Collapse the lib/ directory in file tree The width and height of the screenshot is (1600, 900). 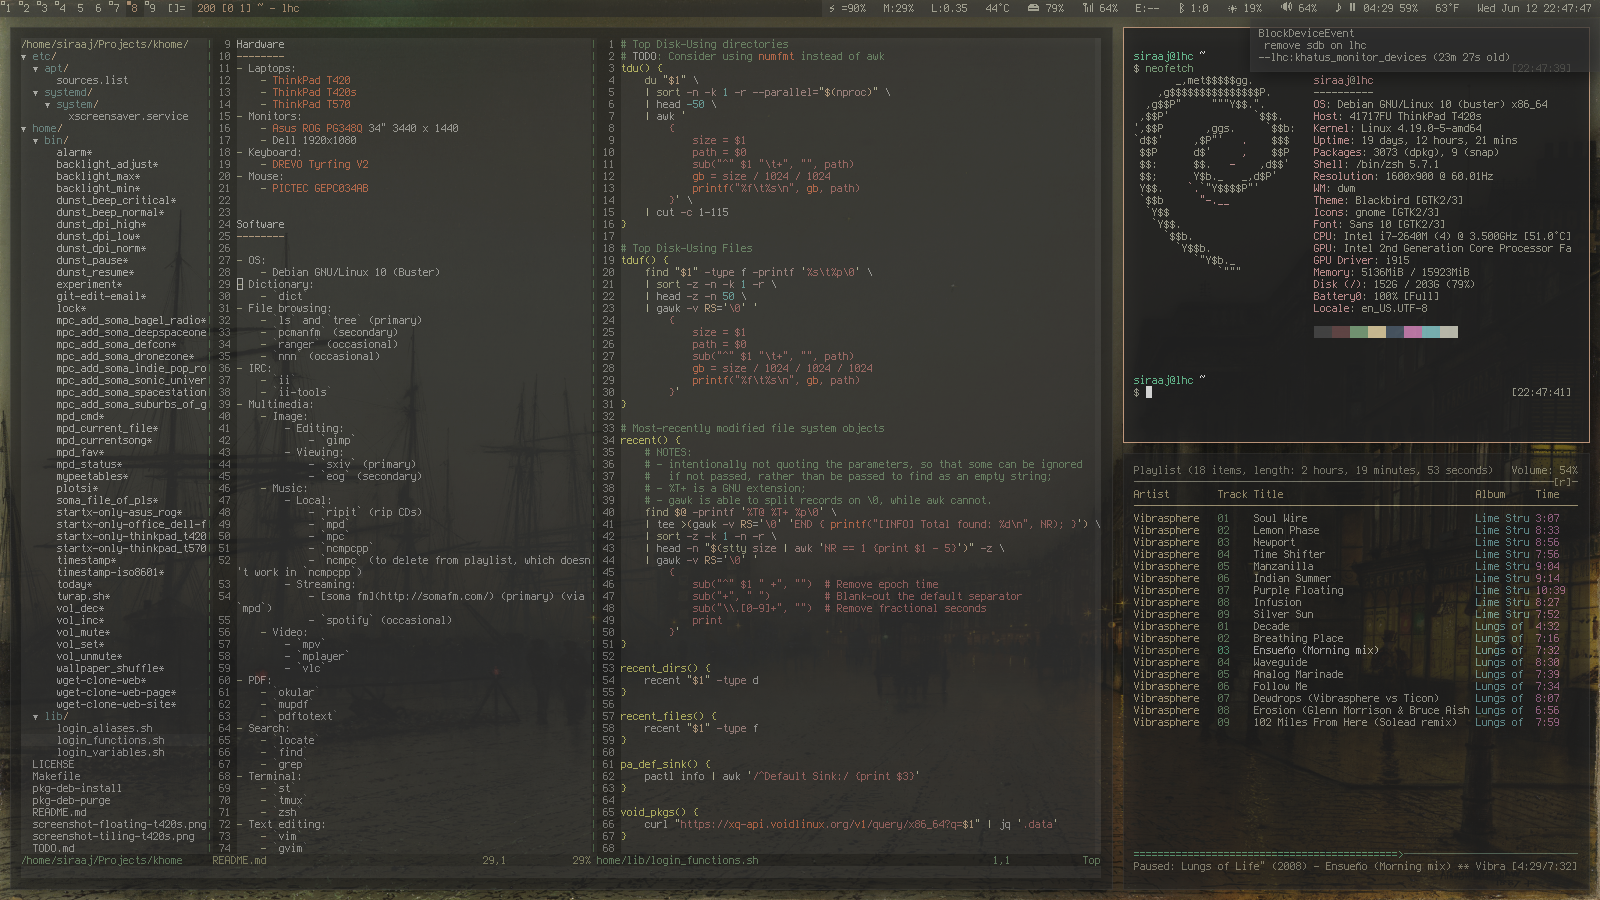click(36, 717)
